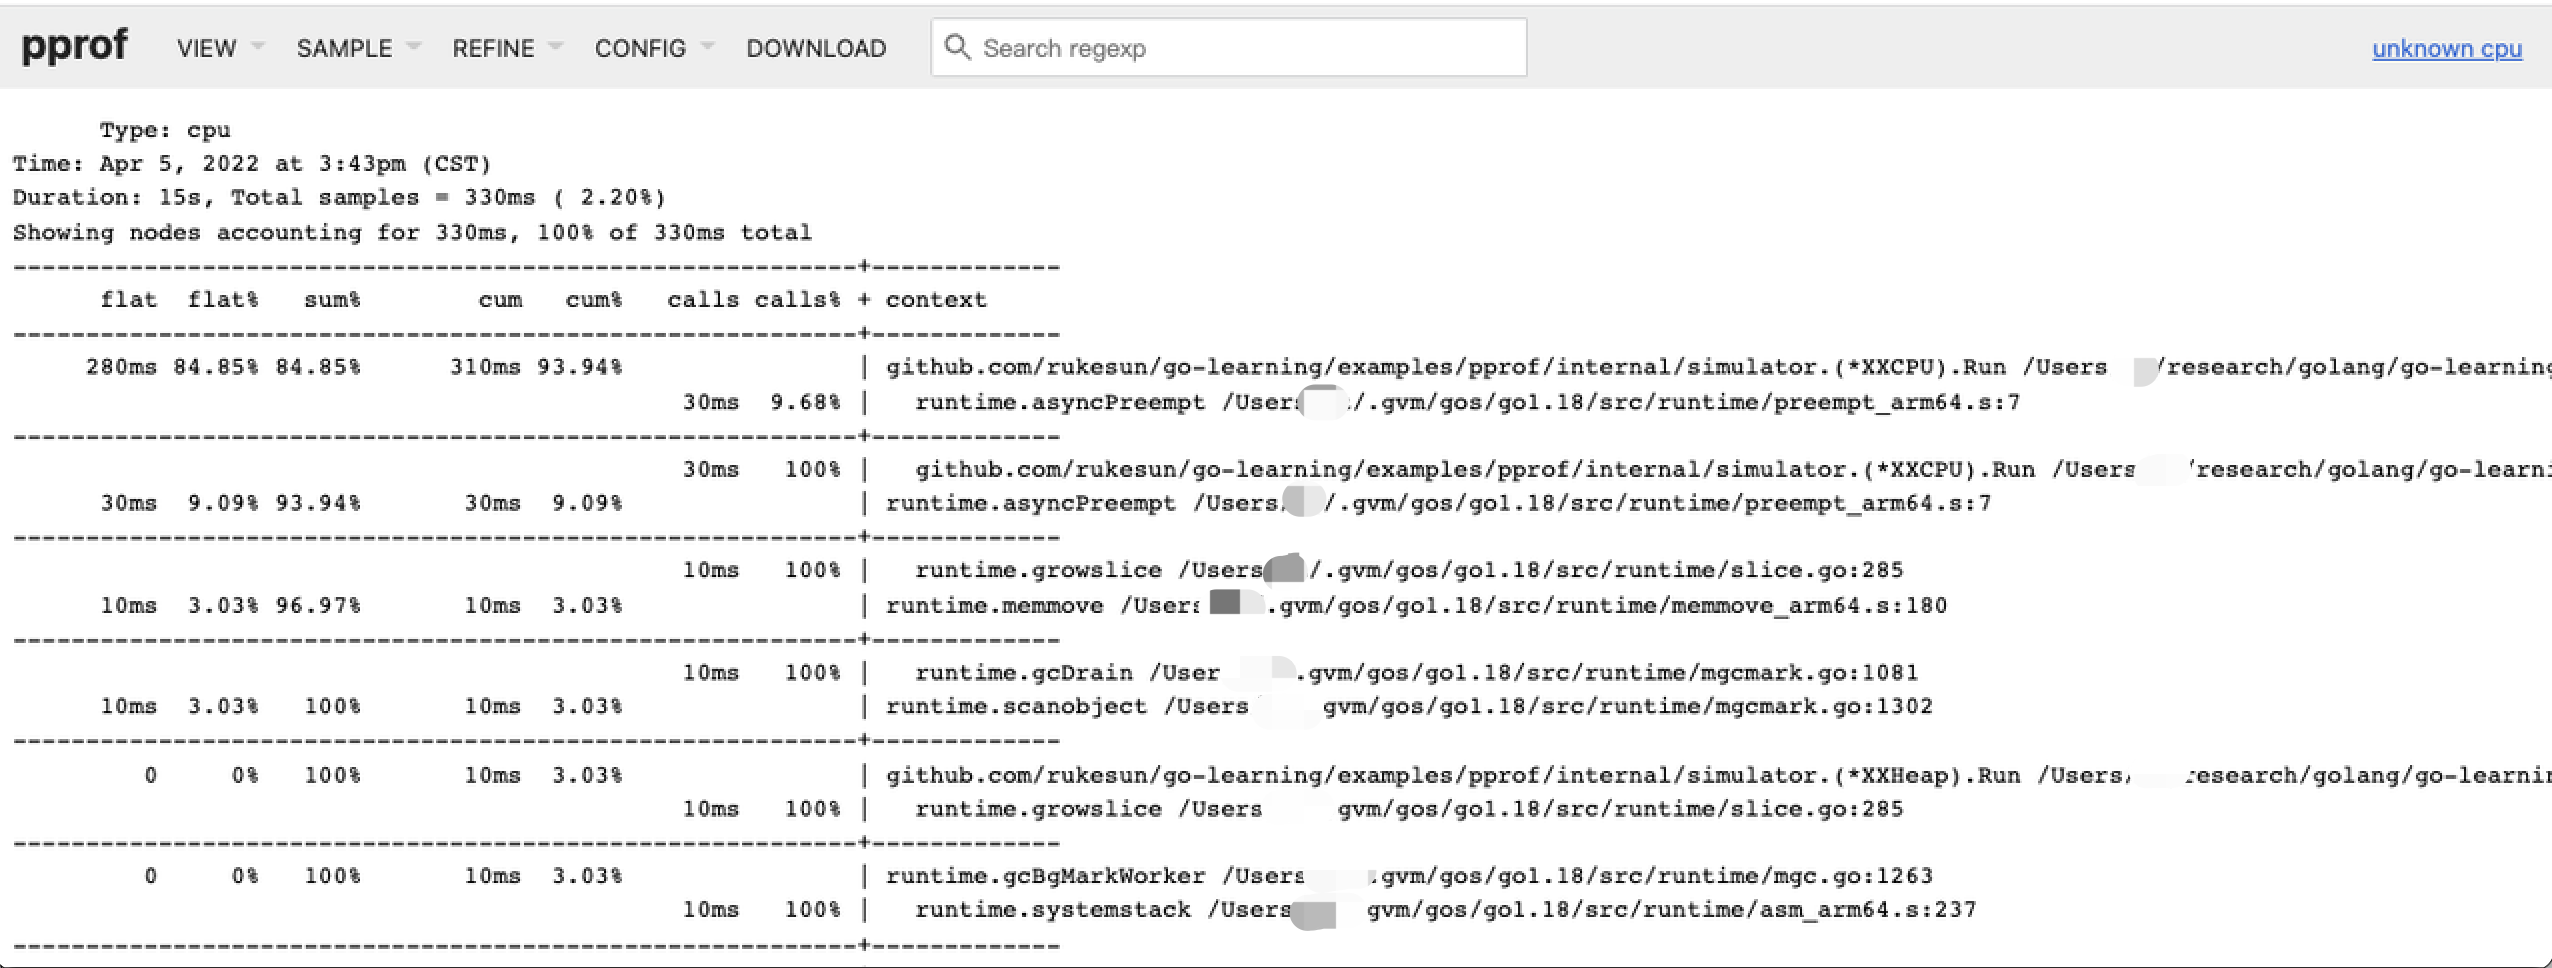Viewport: 2552px width, 968px height.
Task: Click the pprof logo
Action: pyautogui.click(x=74, y=46)
